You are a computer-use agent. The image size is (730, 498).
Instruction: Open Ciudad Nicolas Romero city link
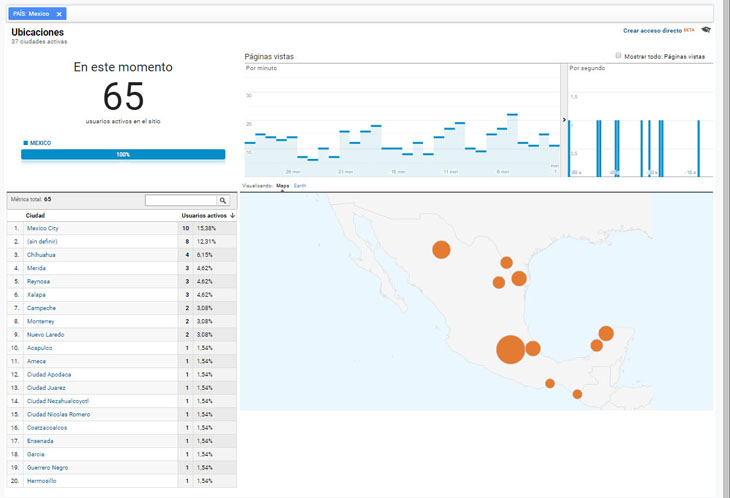point(58,414)
